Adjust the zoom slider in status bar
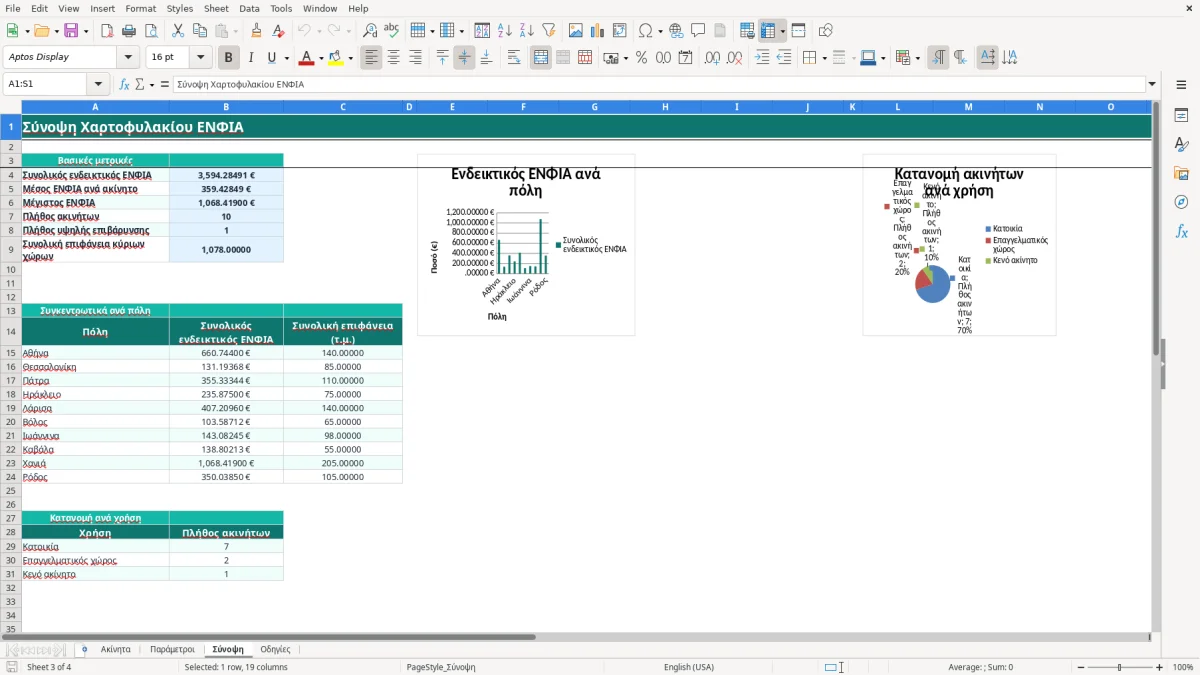The width and height of the screenshot is (1200, 675). tap(1119, 667)
